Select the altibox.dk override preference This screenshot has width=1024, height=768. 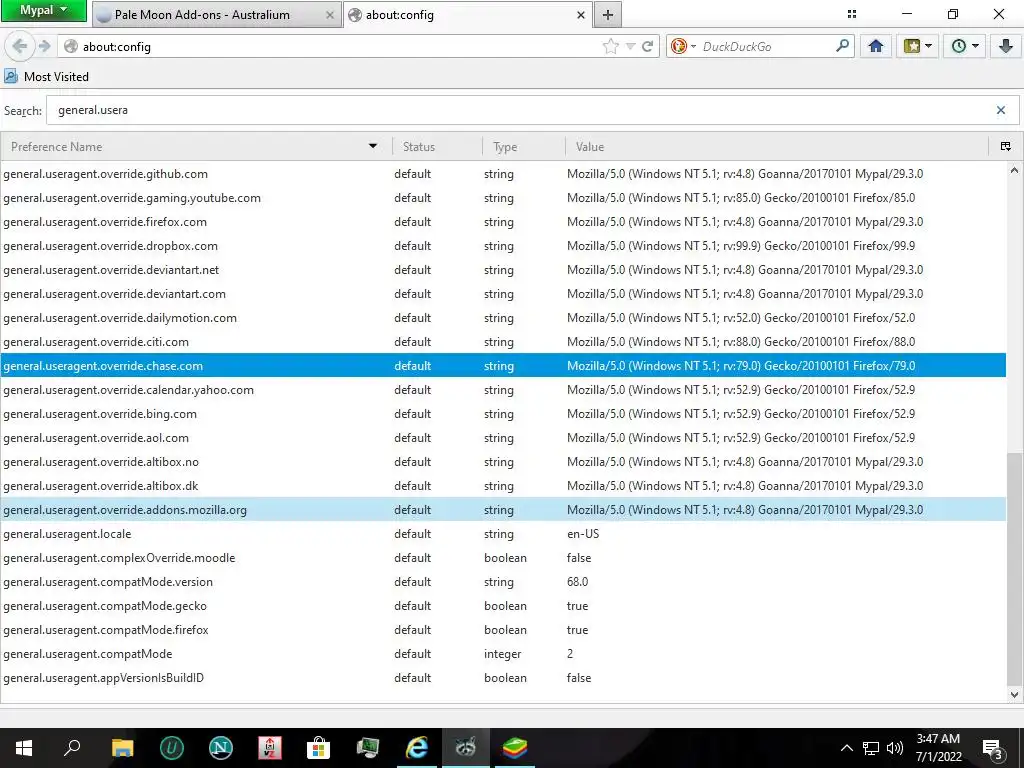tap(503, 486)
